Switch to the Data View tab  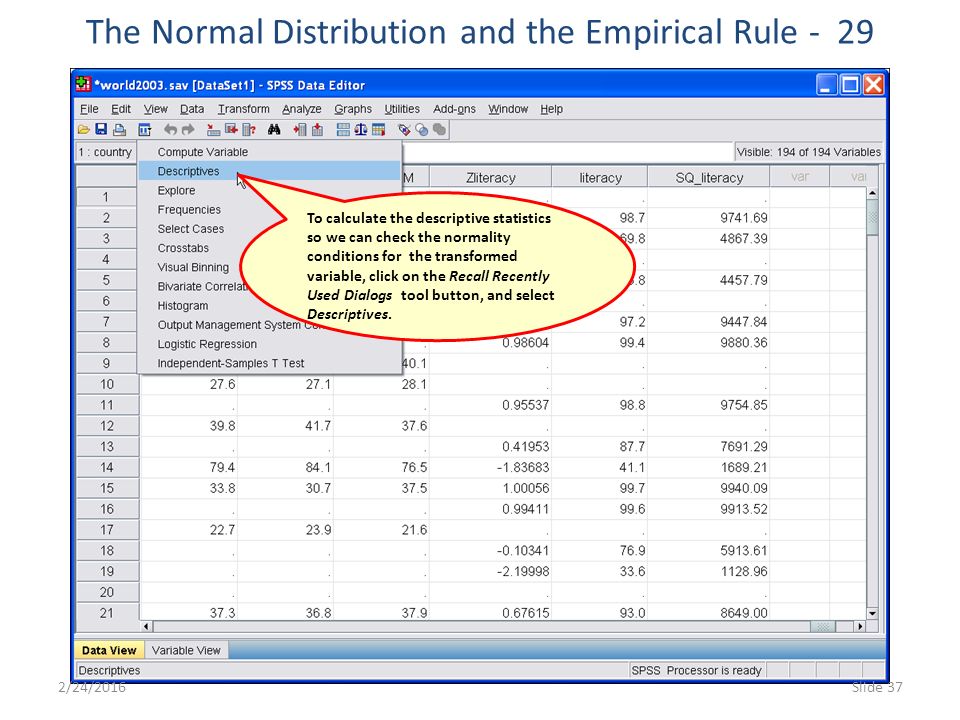(109, 650)
